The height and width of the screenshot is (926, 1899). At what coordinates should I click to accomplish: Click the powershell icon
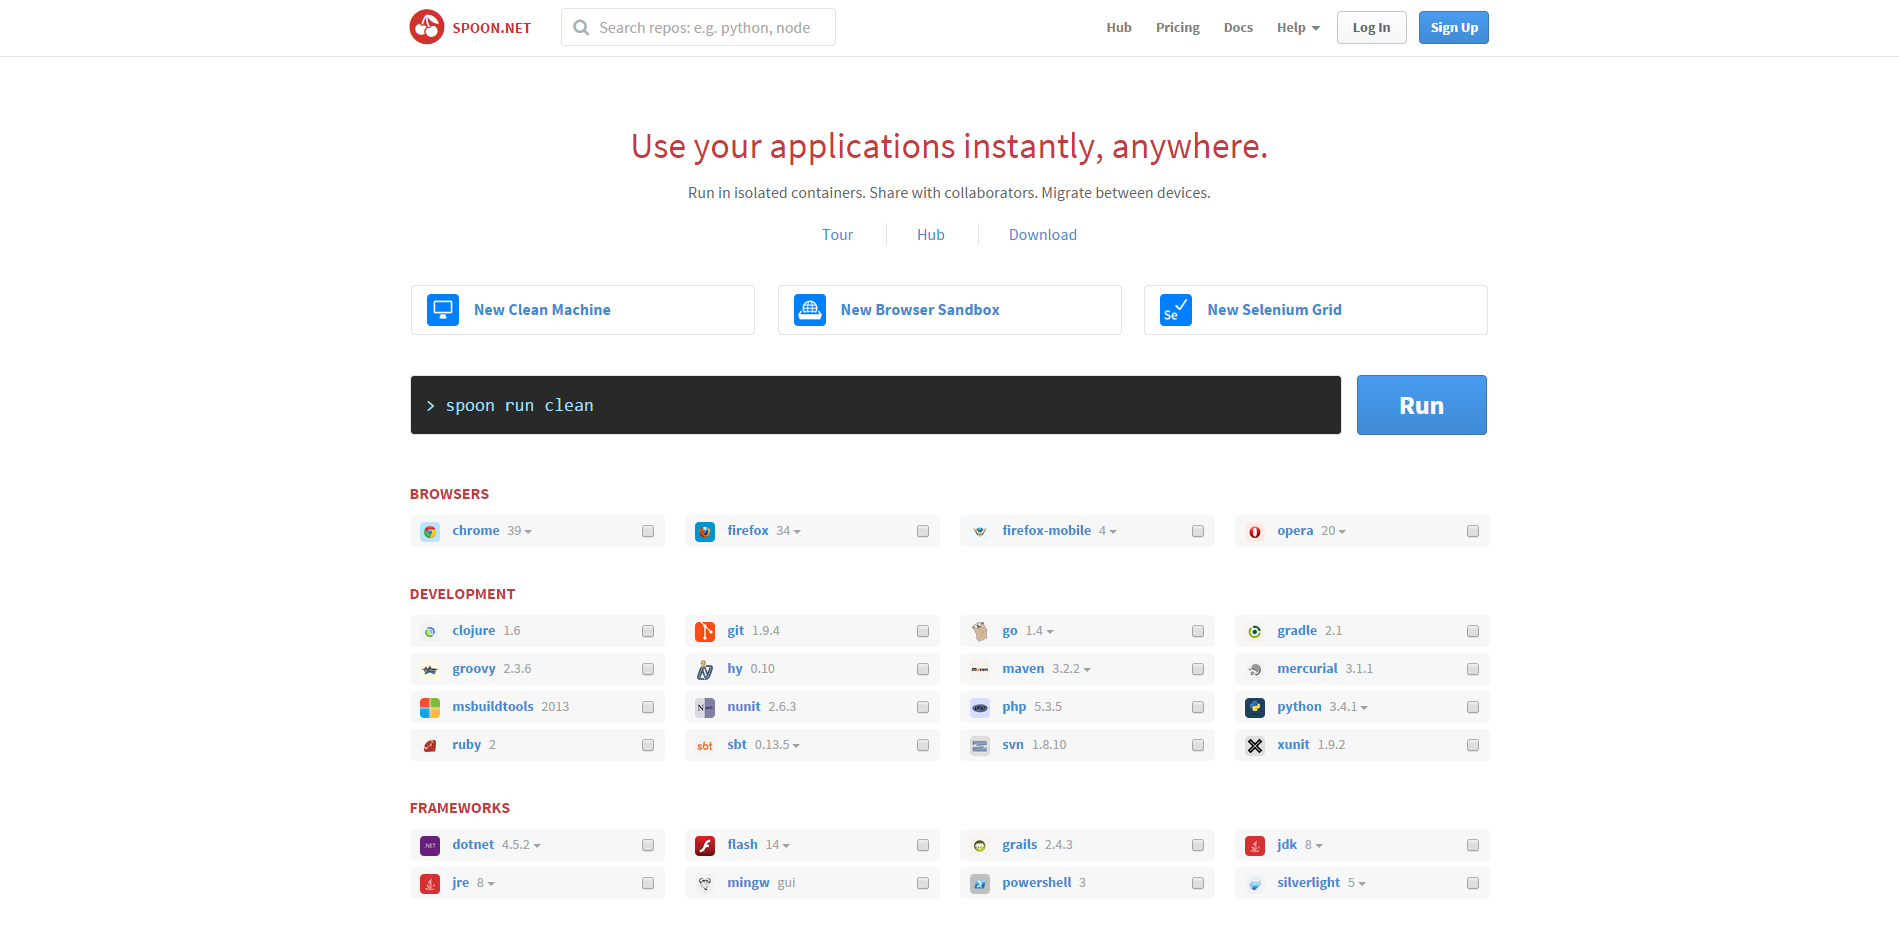click(980, 884)
